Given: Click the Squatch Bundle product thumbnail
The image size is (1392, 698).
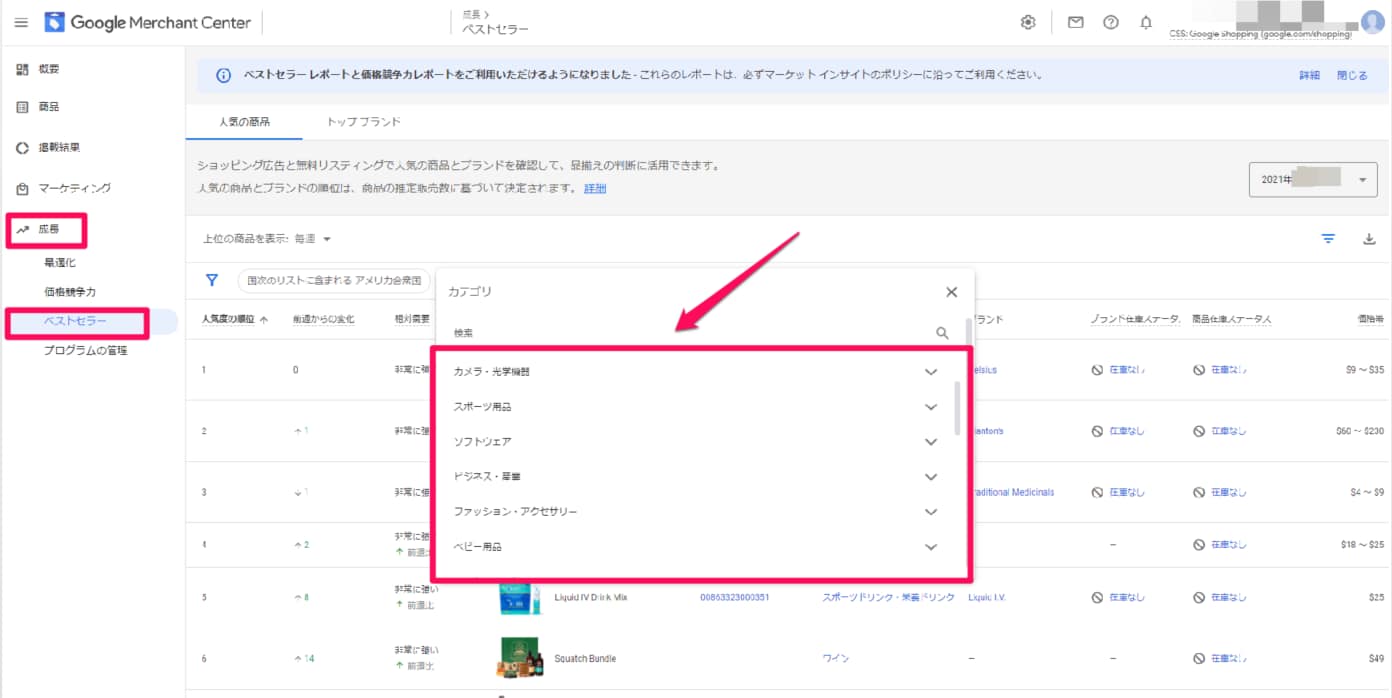Looking at the screenshot, I should 518,657.
